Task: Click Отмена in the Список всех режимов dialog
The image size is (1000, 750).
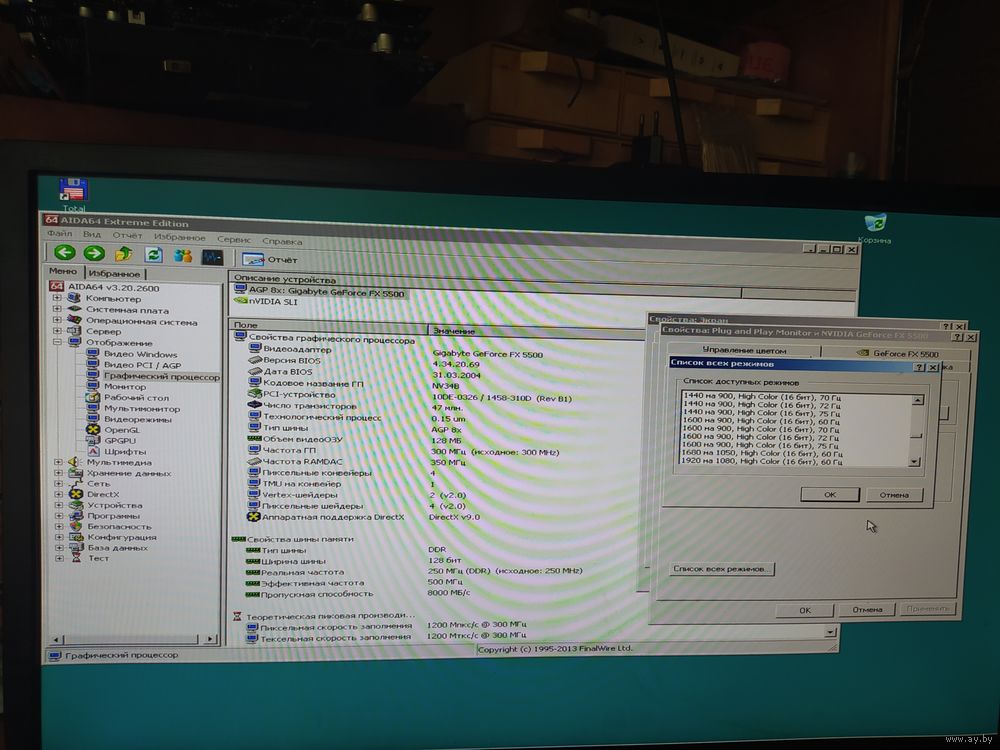Action: click(x=894, y=495)
